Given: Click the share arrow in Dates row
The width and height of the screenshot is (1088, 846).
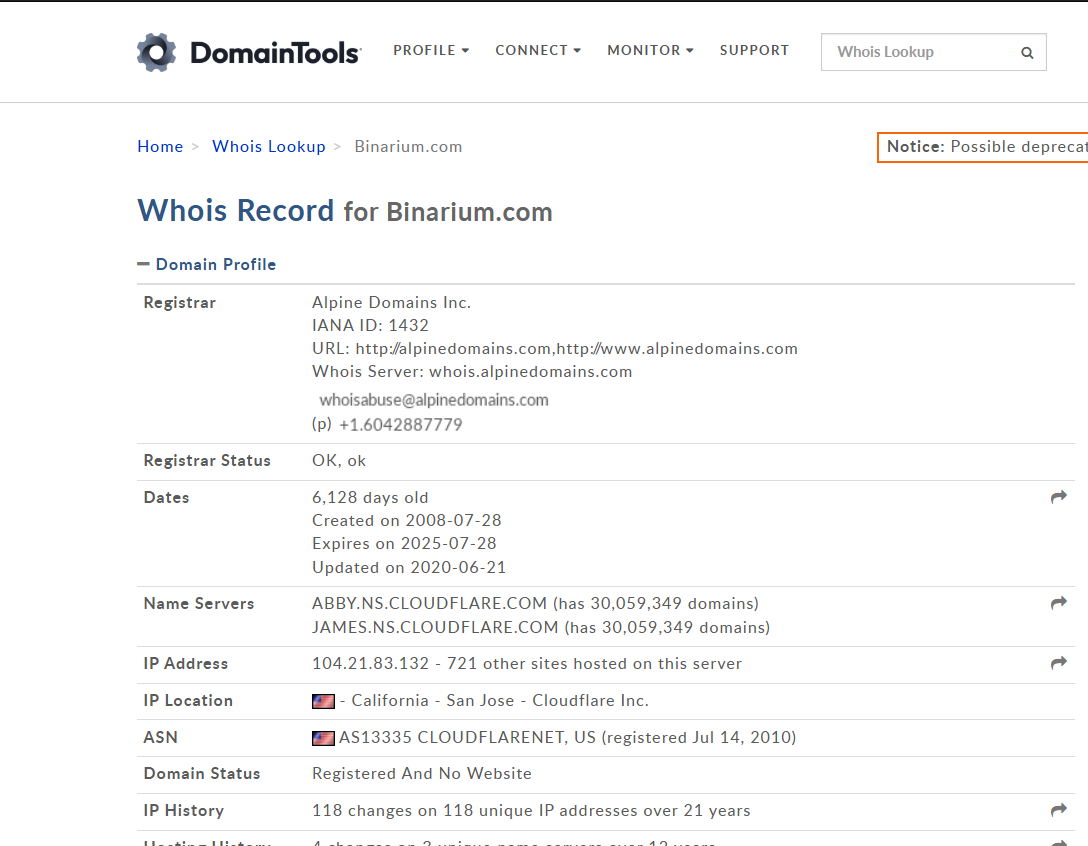Looking at the screenshot, I should tap(1058, 497).
